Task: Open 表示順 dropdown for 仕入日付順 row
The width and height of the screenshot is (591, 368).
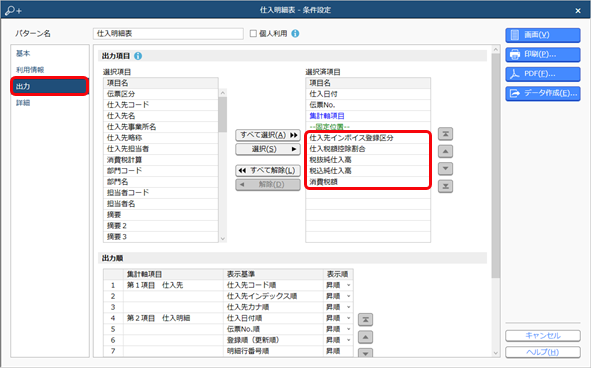Action: tap(349, 318)
